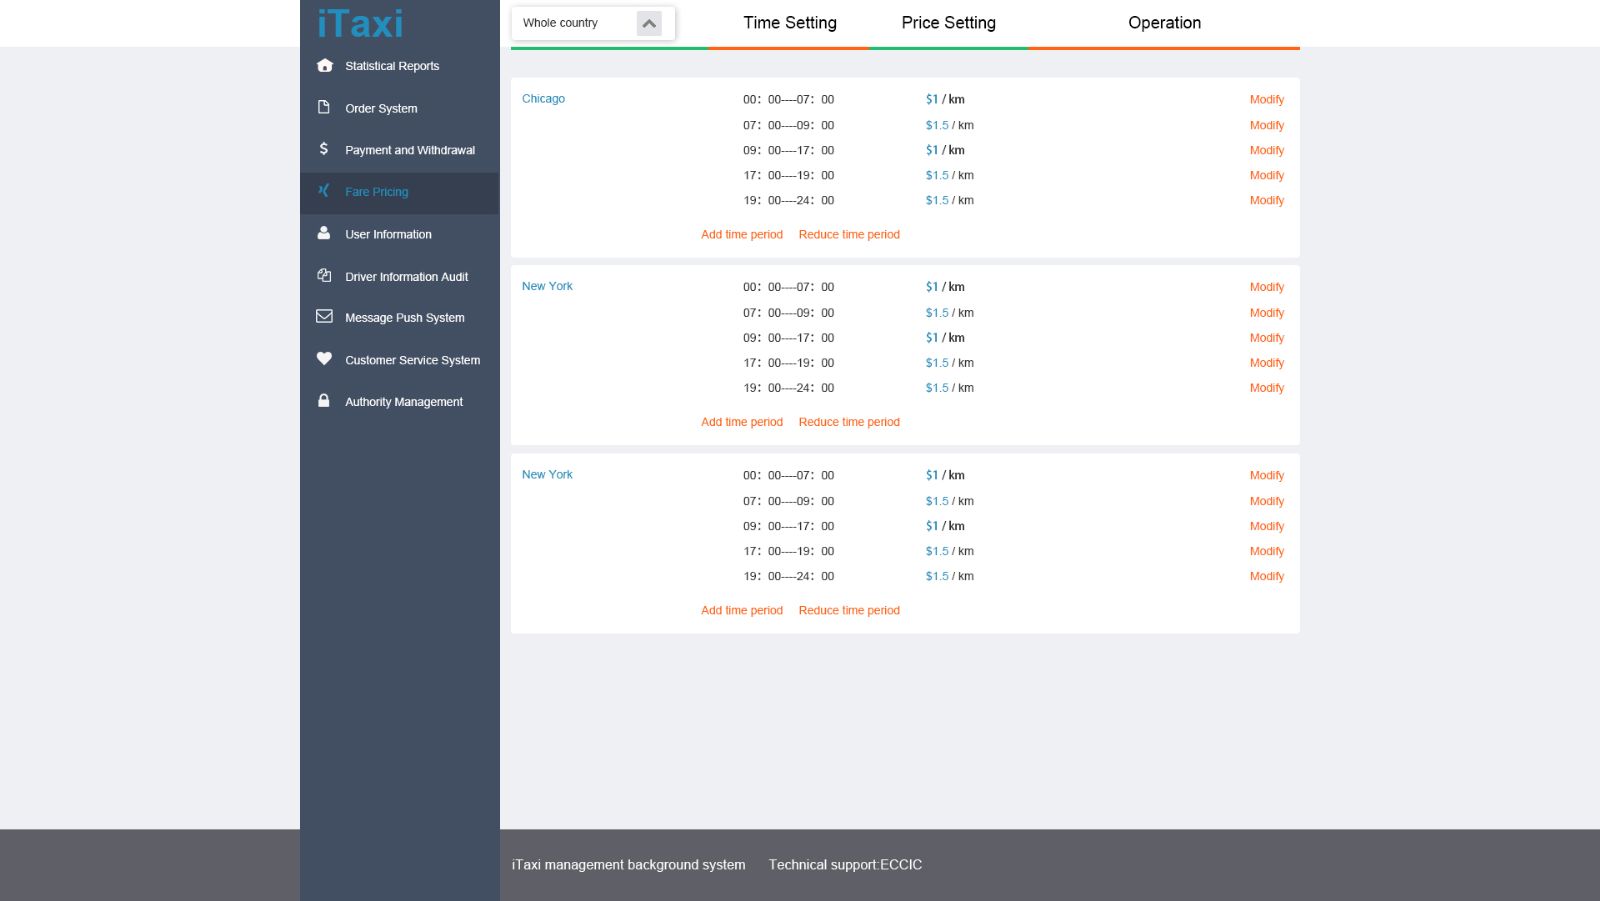Click the Price Setting column header

pyautogui.click(x=948, y=23)
